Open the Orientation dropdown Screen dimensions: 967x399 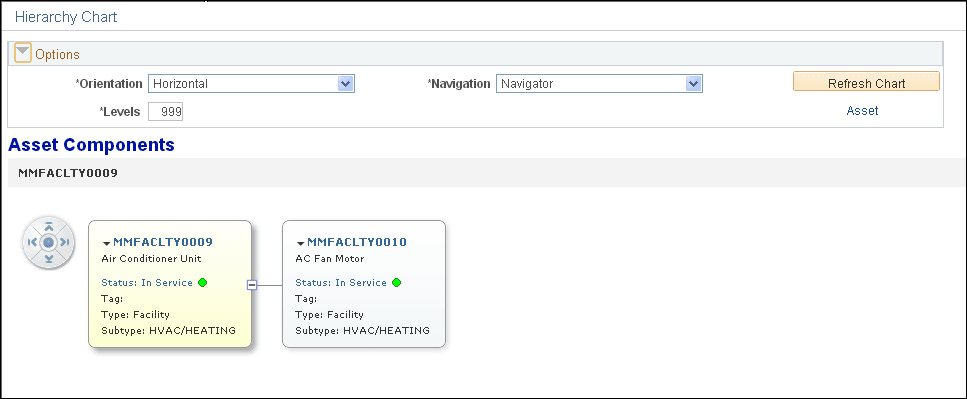(x=251, y=84)
